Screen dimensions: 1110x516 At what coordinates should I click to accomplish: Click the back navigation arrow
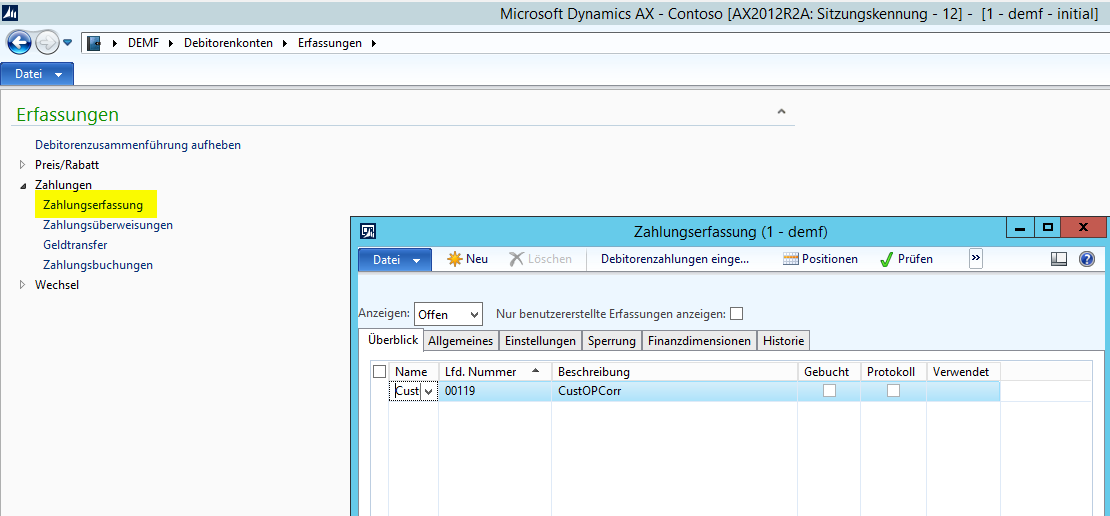click(18, 43)
